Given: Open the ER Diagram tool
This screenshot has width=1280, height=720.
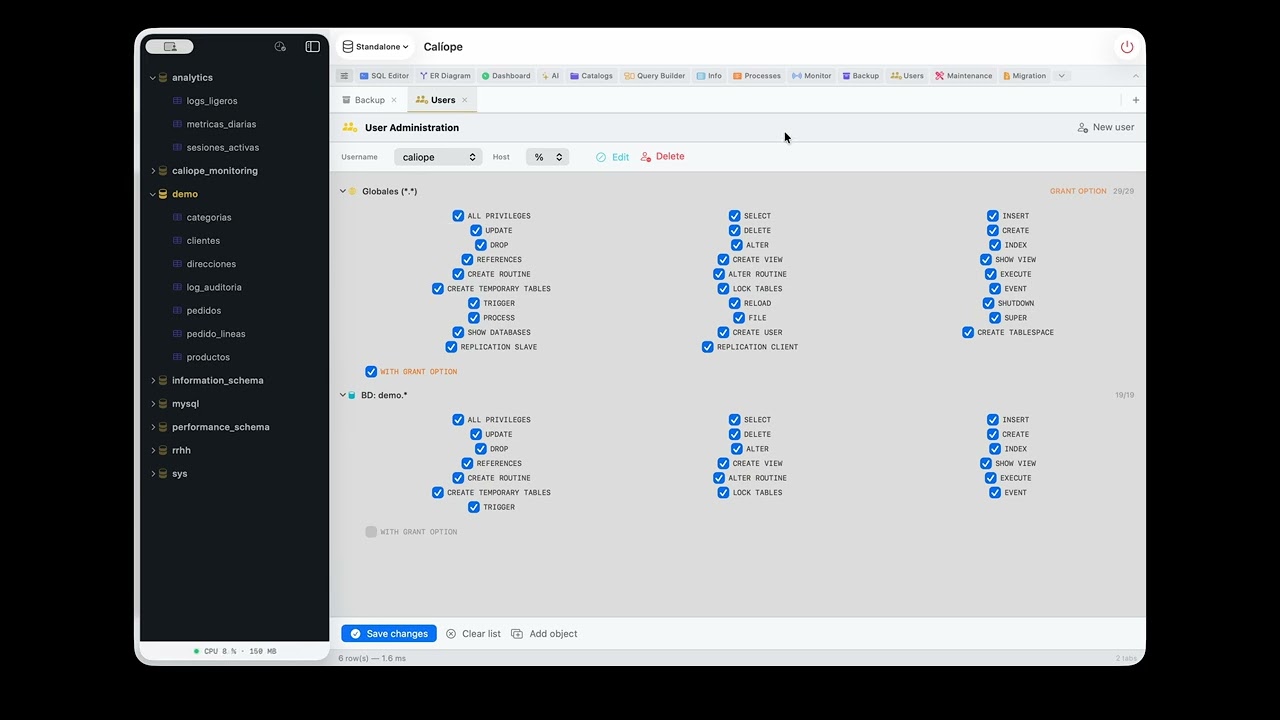Looking at the screenshot, I should pyautogui.click(x=445, y=76).
